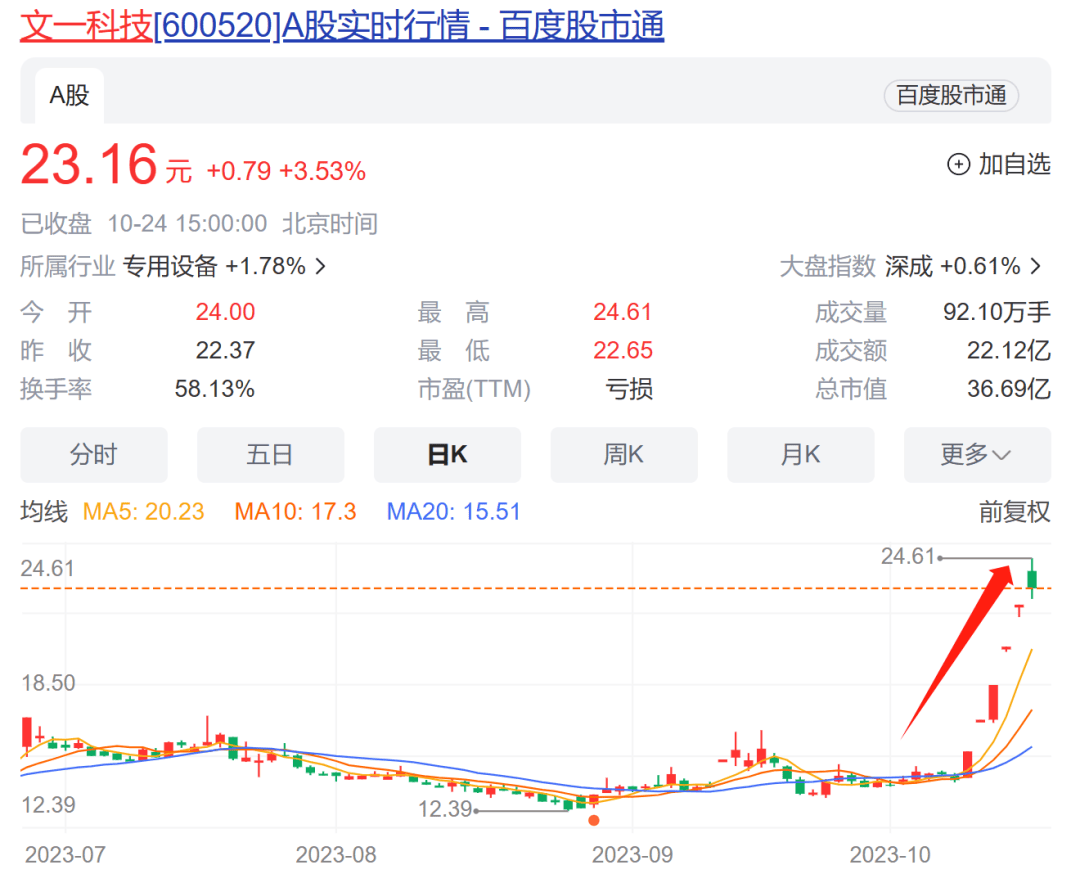Select the MA20: 15.51 indicator label
The height and width of the screenshot is (874, 1080).
pos(453,512)
